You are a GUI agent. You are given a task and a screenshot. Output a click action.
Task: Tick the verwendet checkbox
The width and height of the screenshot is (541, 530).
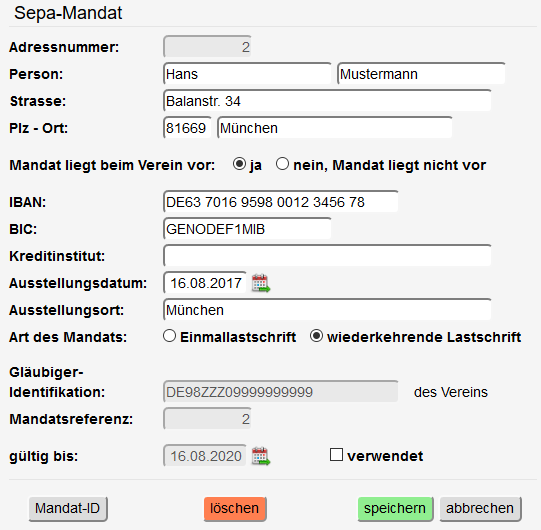(336, 455)
